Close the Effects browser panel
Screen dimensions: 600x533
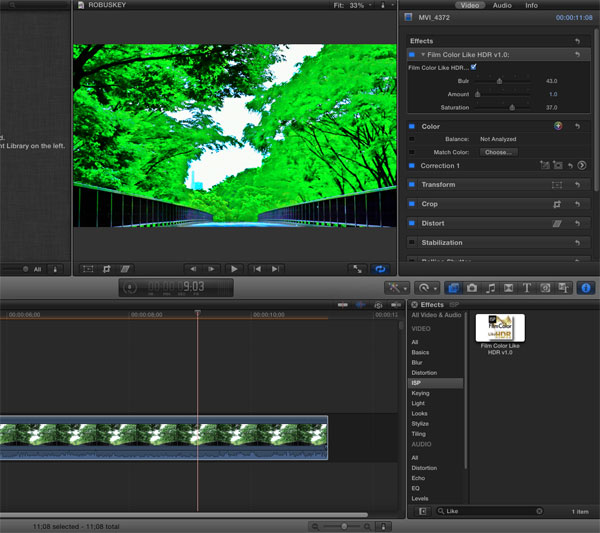tap(414, 305)
